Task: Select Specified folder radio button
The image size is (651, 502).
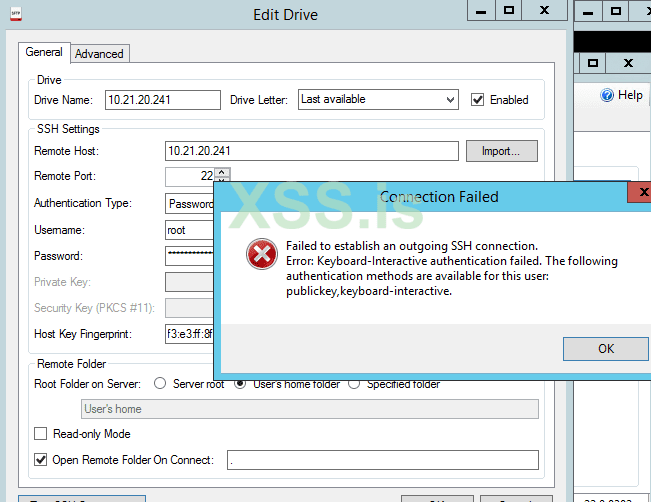Action: tap(354, 384)
